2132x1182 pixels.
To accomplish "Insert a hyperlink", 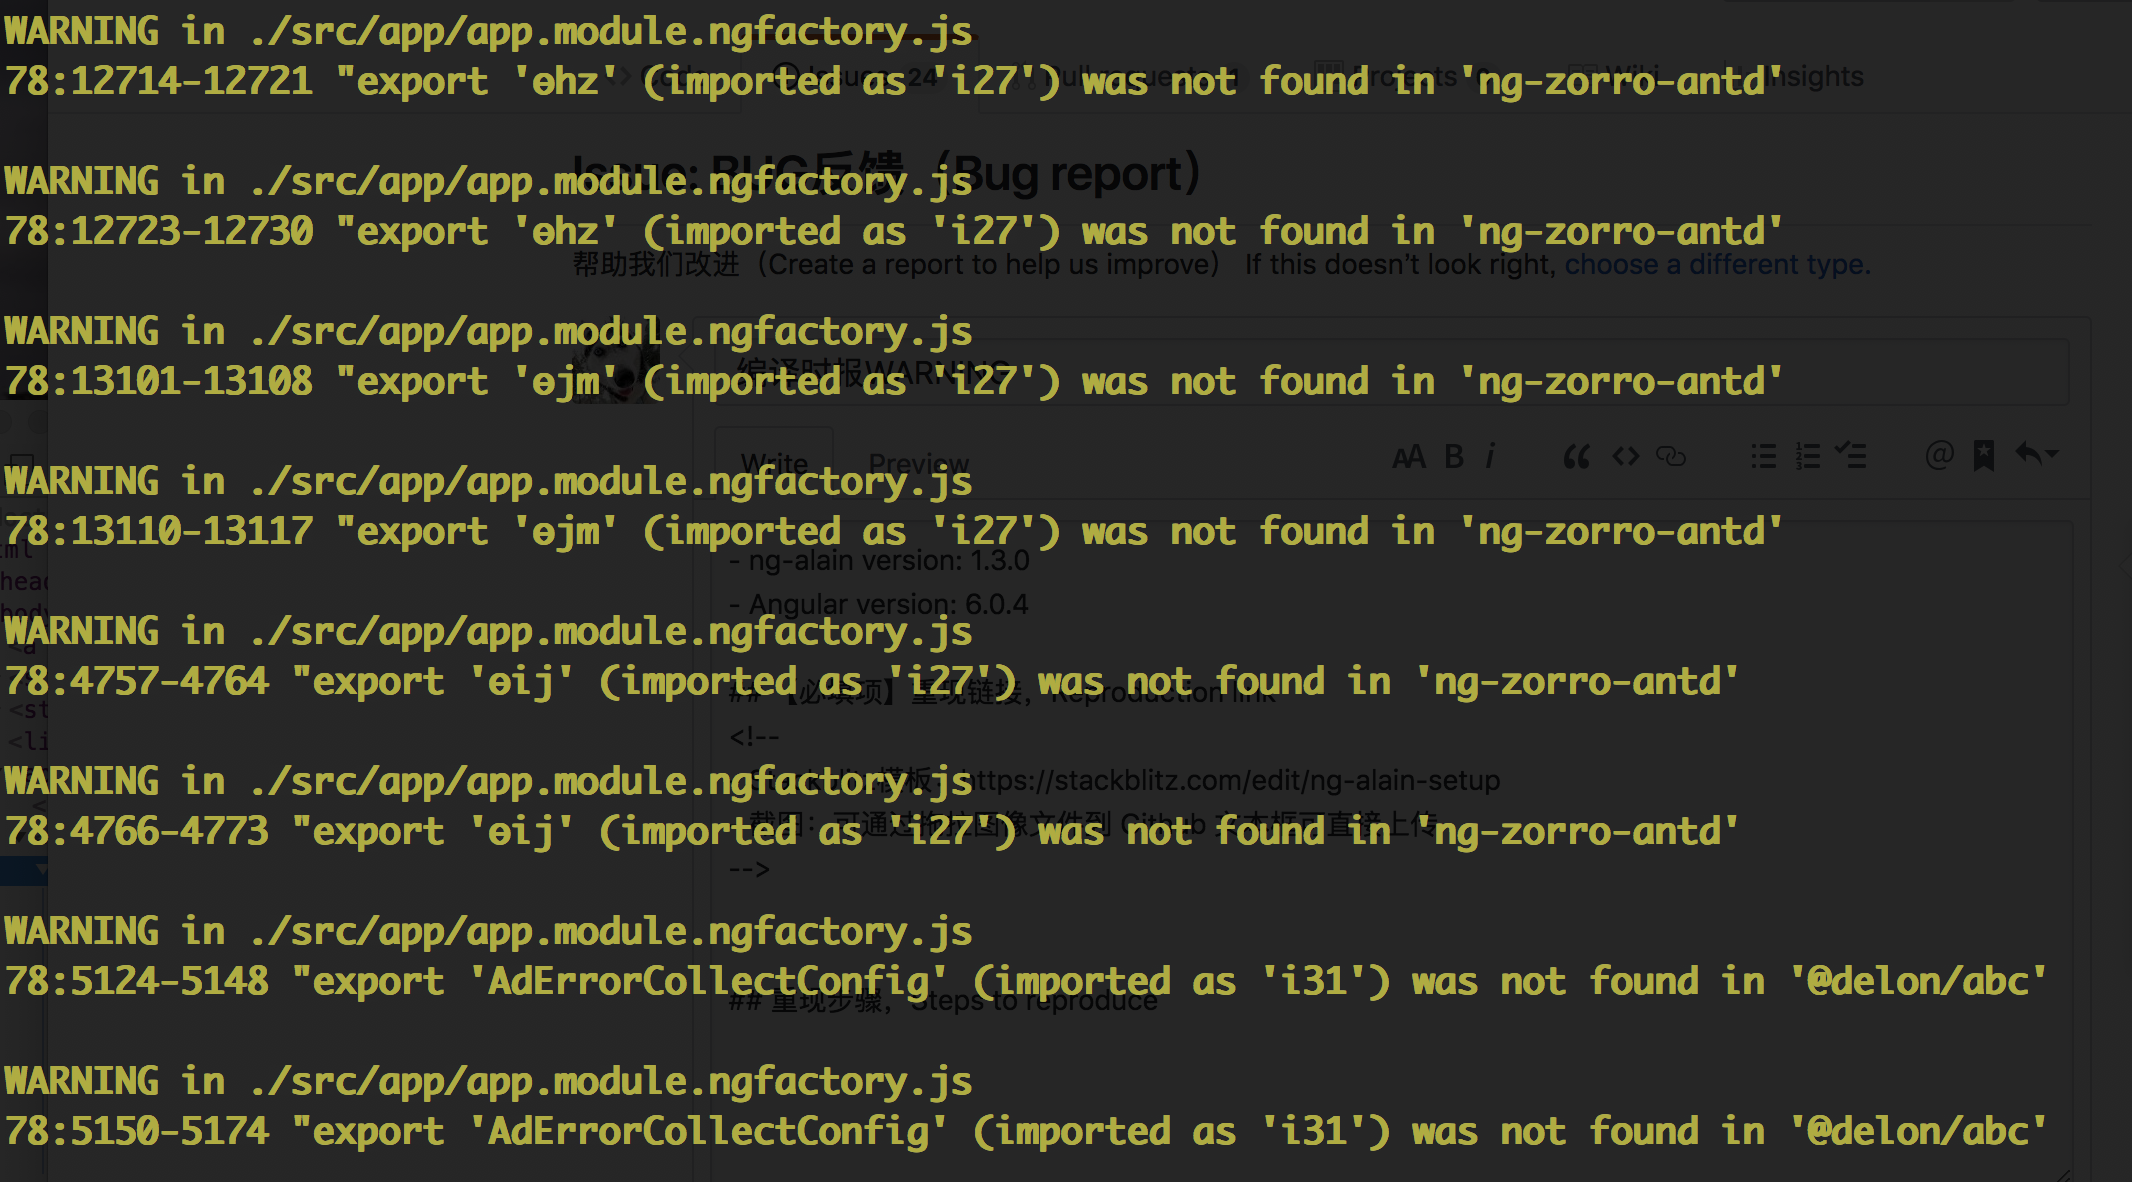I will tap(1672, 457).
